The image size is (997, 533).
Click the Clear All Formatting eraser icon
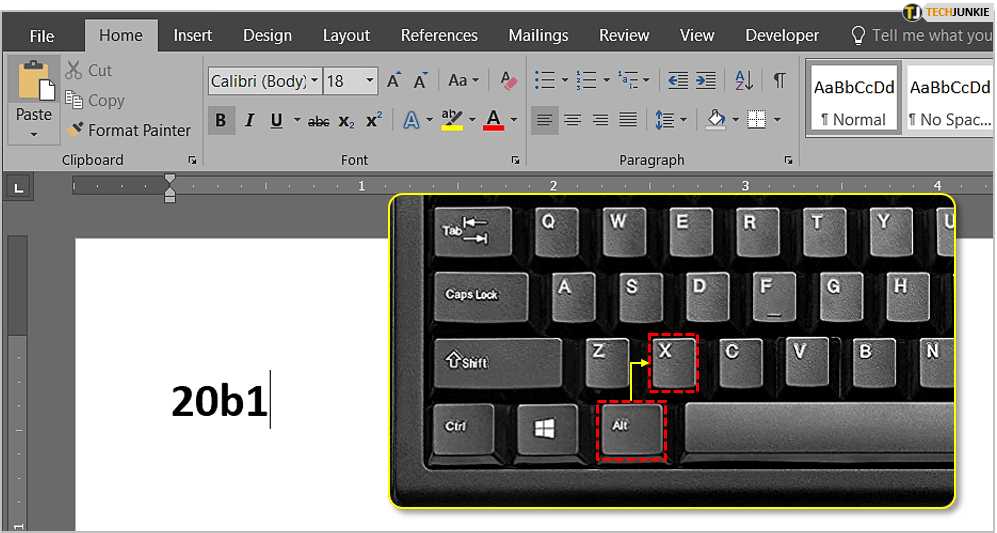508,81
